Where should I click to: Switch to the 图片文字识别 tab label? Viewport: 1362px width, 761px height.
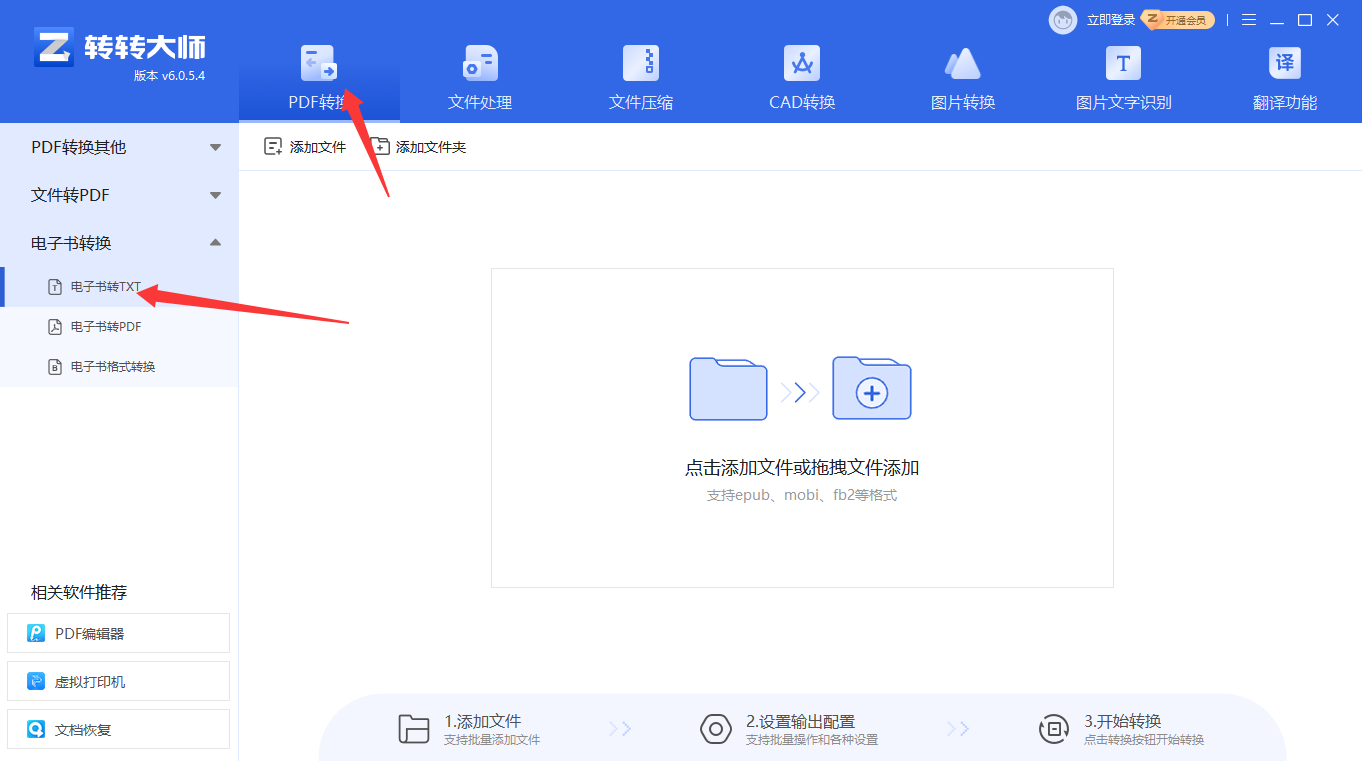coord(1123,102)
